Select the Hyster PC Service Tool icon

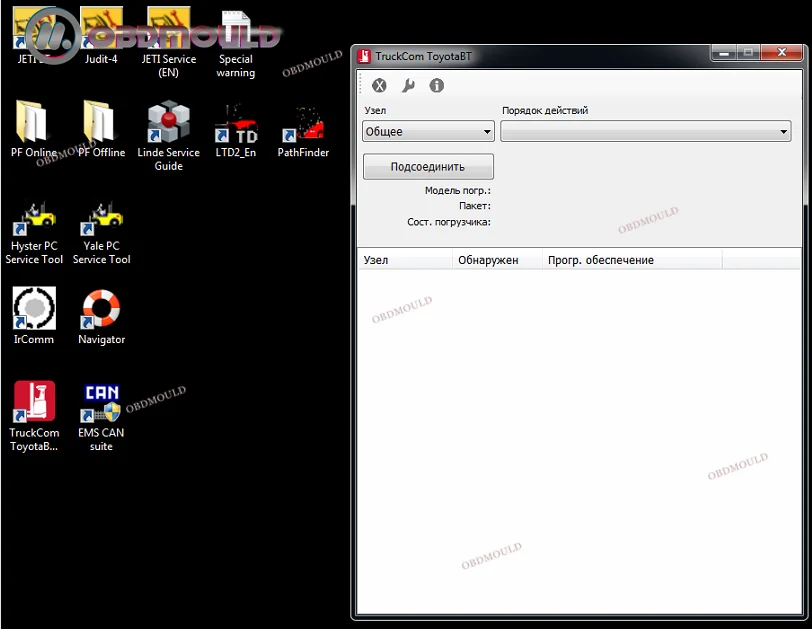coord(35,216)
